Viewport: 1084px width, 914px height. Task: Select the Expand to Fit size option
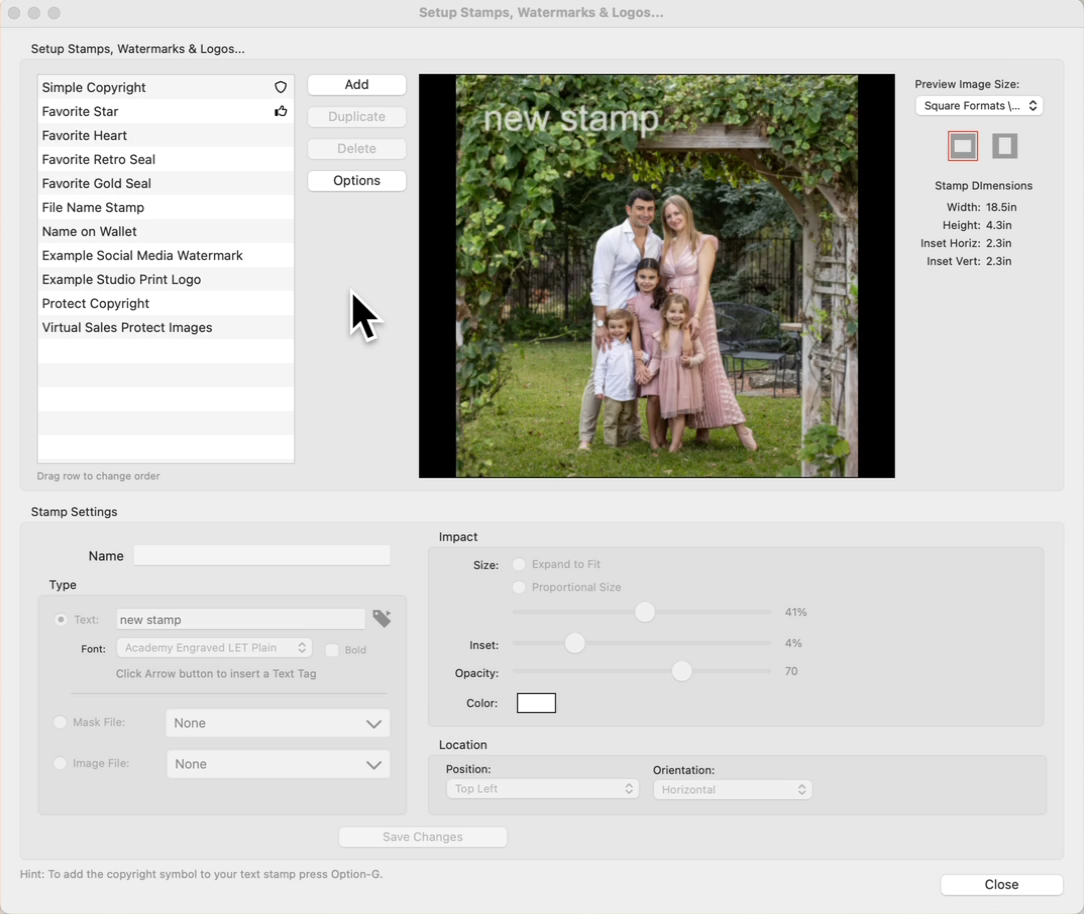click(x=519, y=565)
